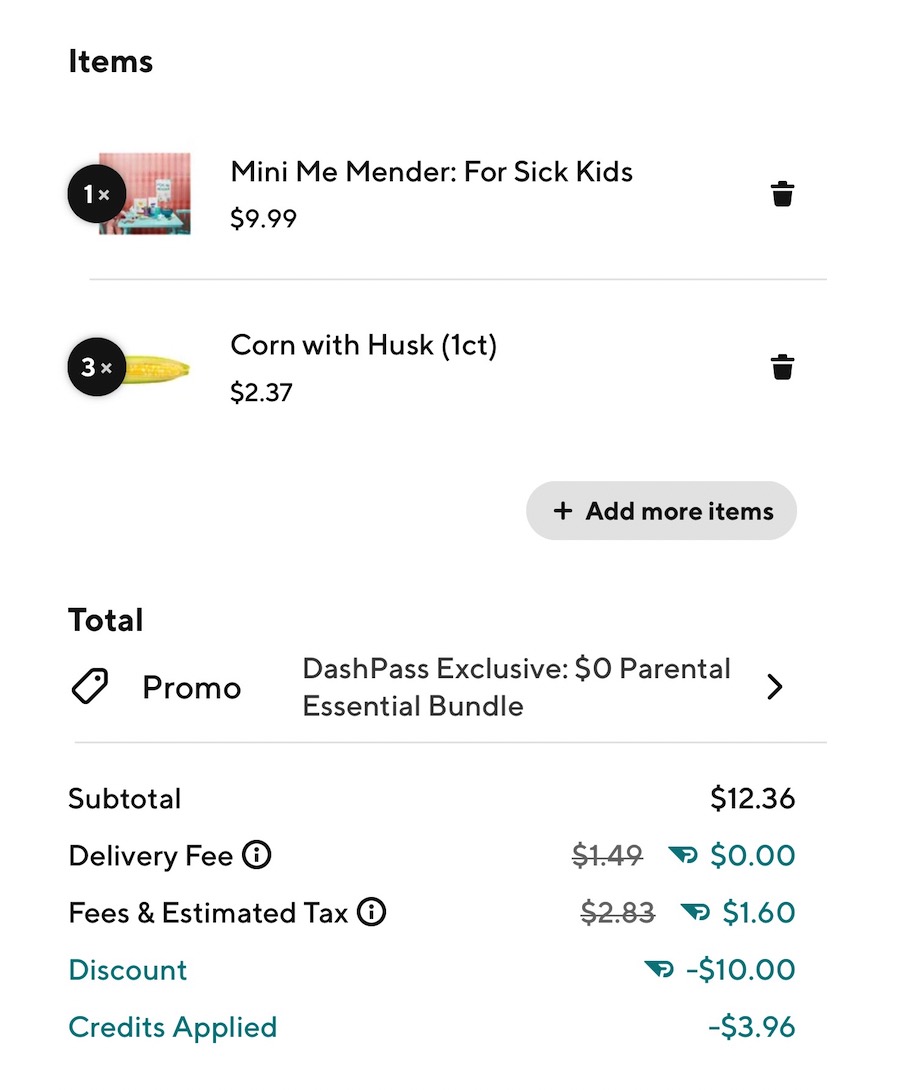
Task: Open the 3× quantity badge on Corn
Action: pos(96,366)
